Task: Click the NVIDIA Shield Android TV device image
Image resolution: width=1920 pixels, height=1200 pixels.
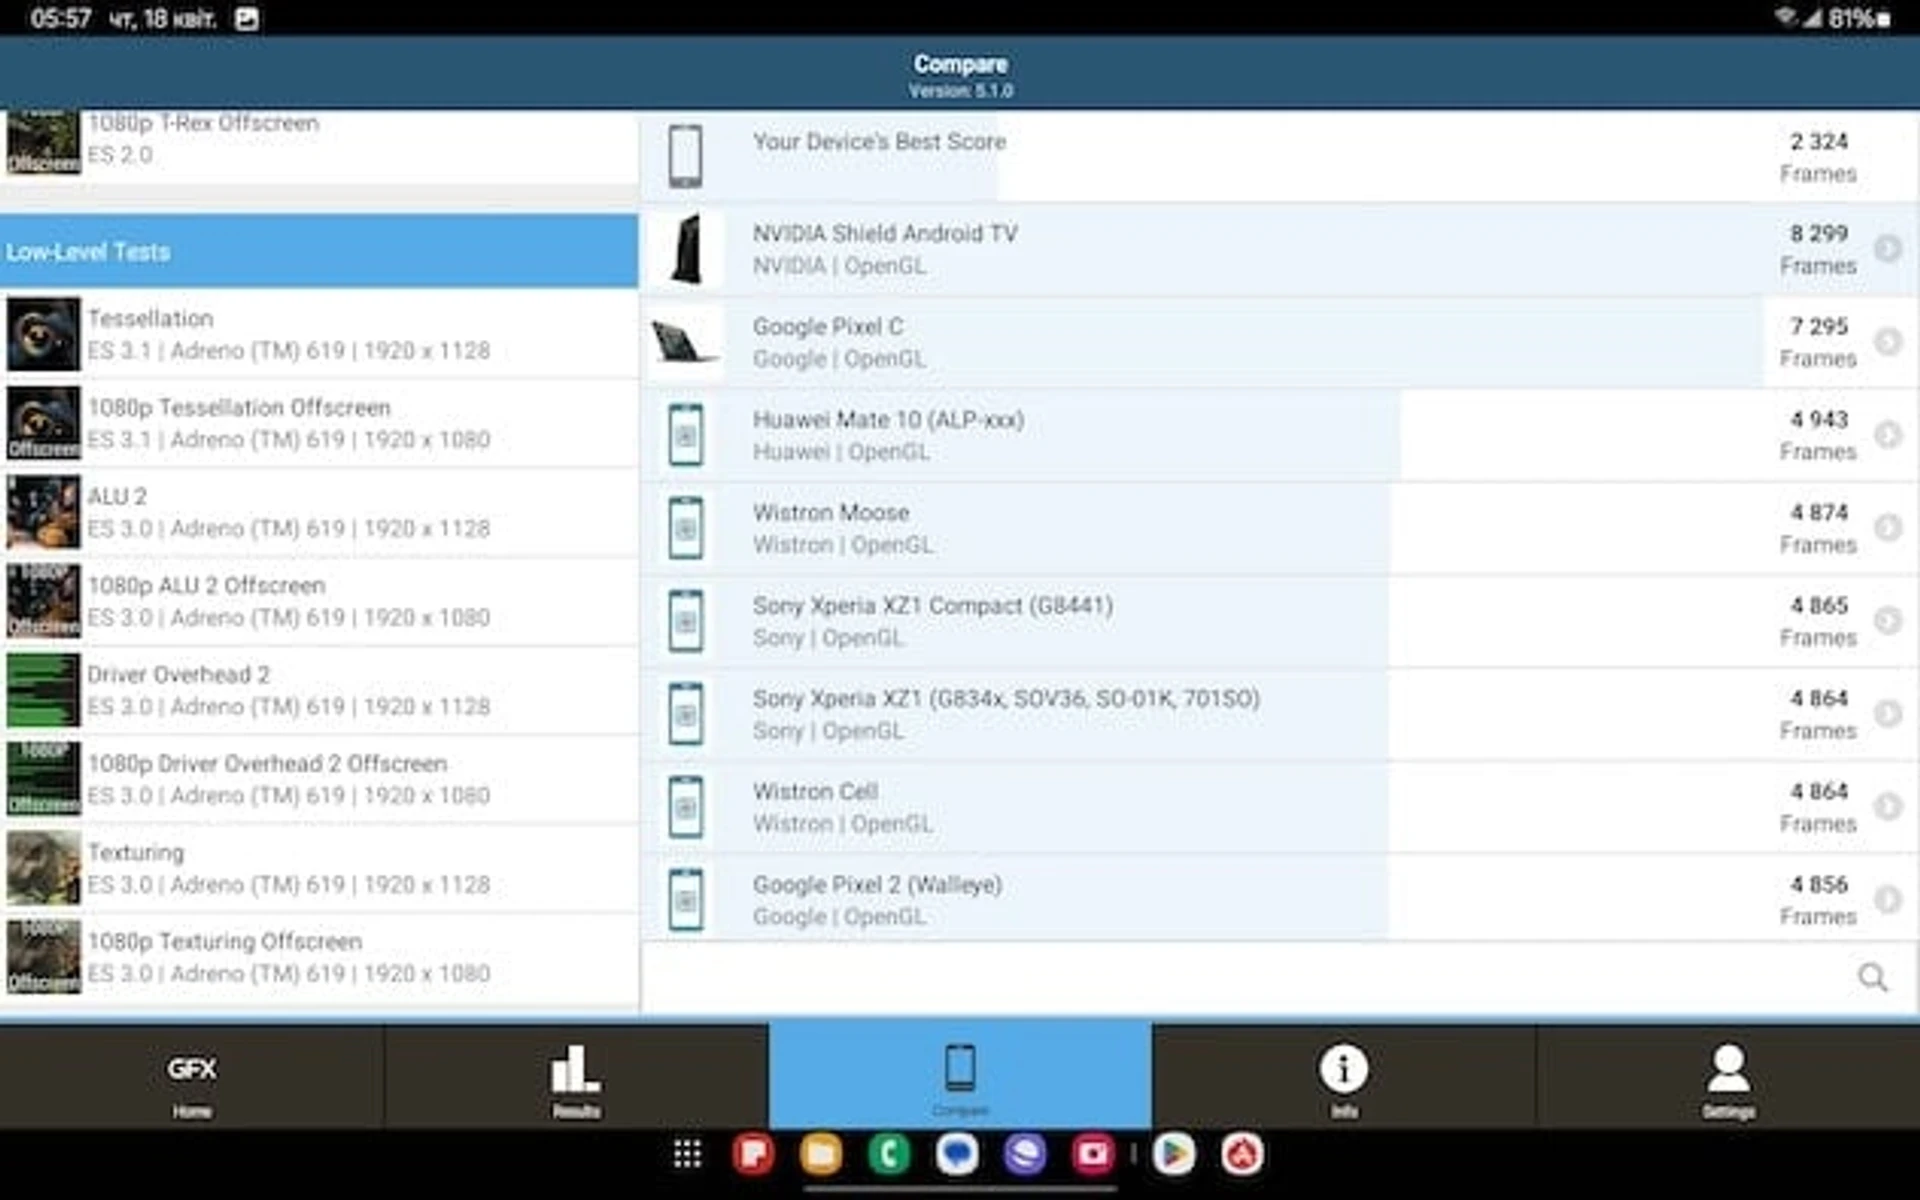Action: (x=686, y=249)
